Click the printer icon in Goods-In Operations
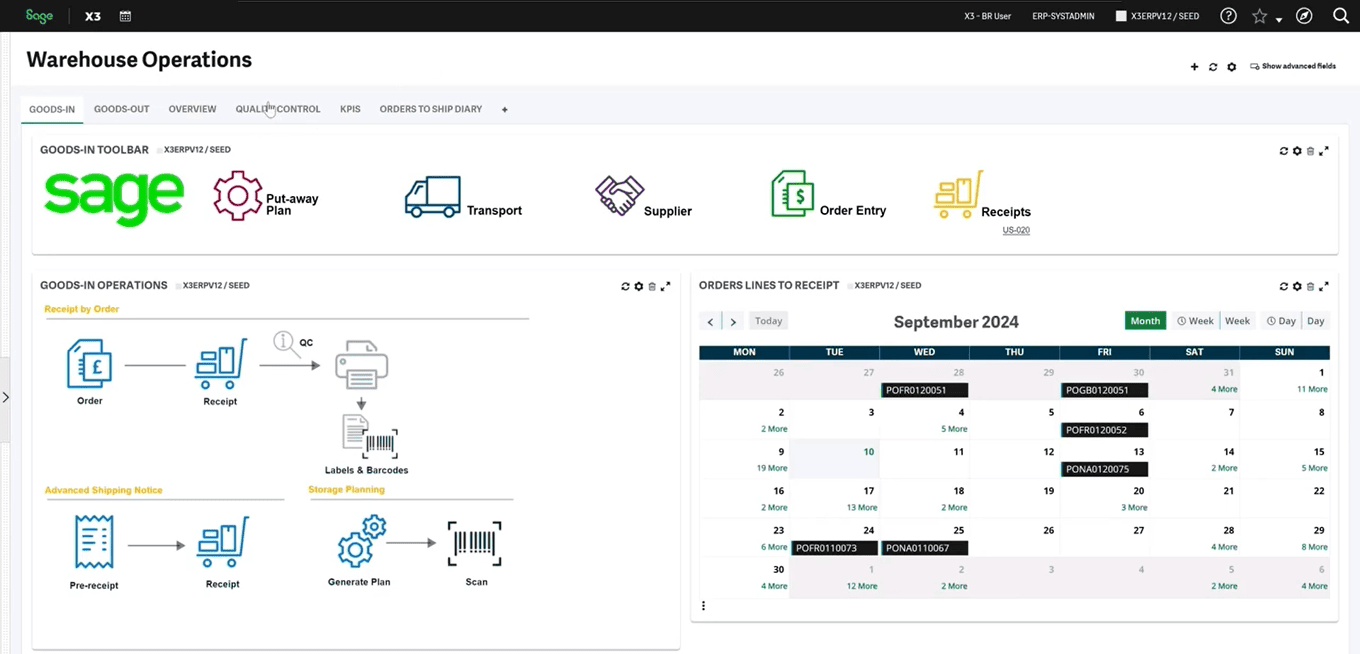This screenshot has width=1360, height=654. pyautogui.click(x=361, y=365)
